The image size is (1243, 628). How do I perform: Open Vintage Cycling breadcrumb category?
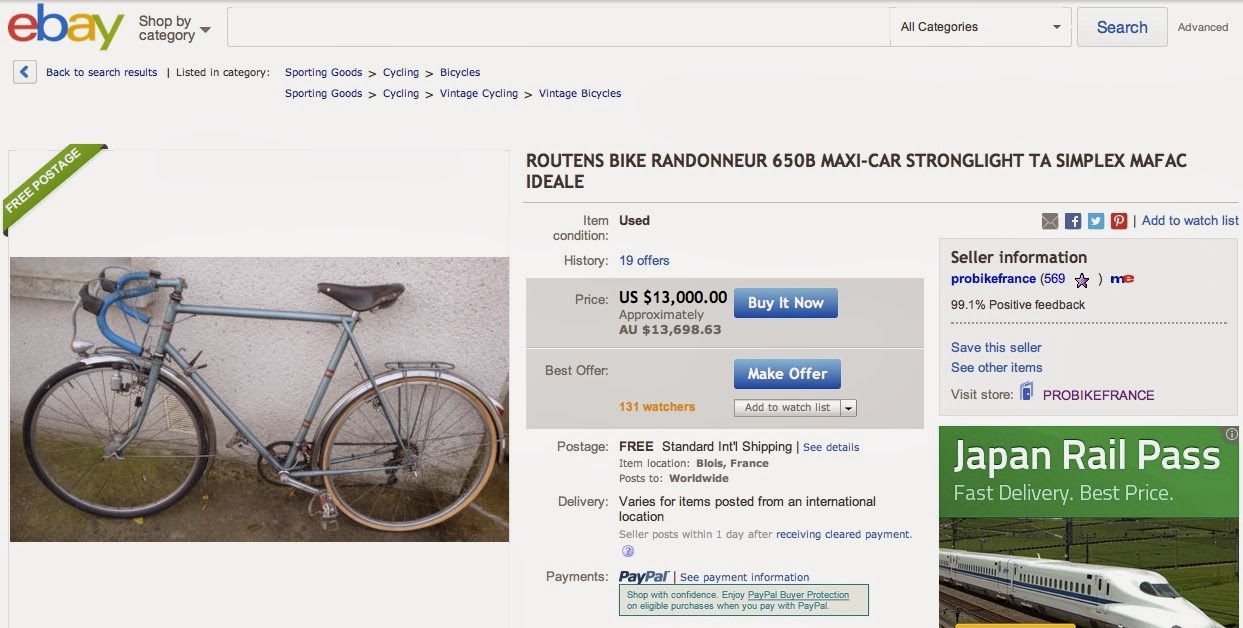479,94
